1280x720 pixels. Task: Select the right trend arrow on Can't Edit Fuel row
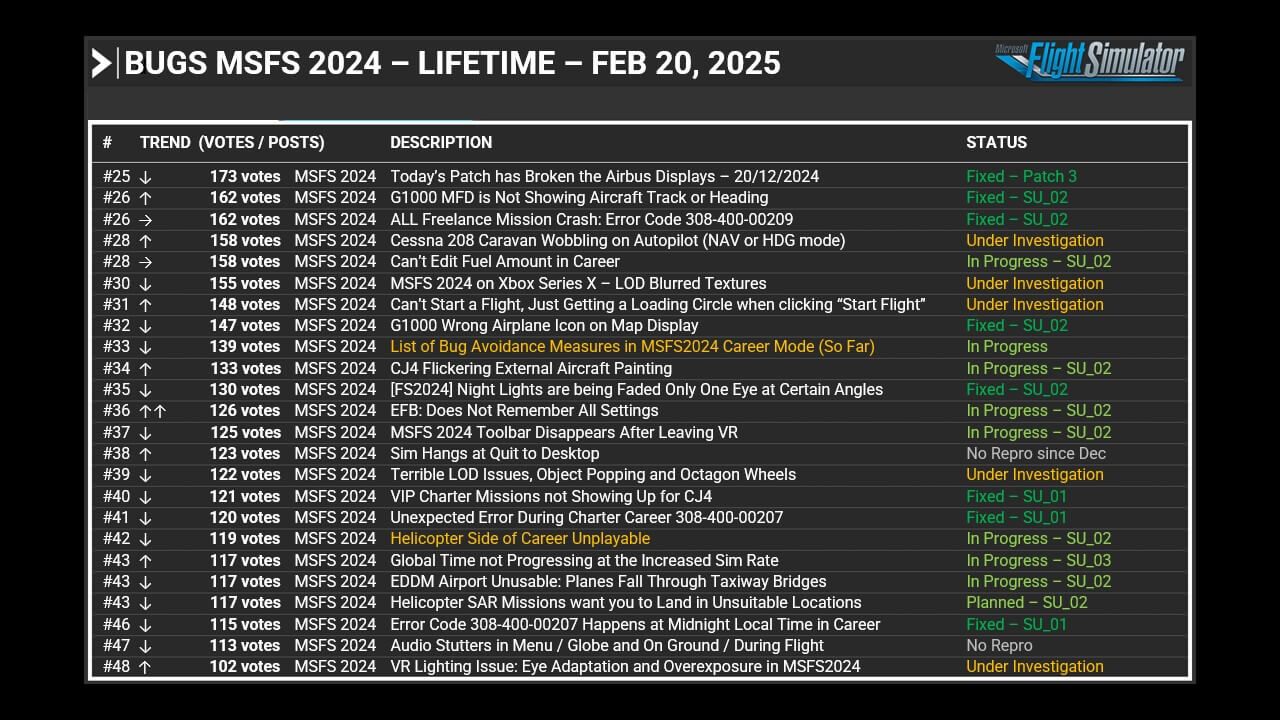(146, 262)
